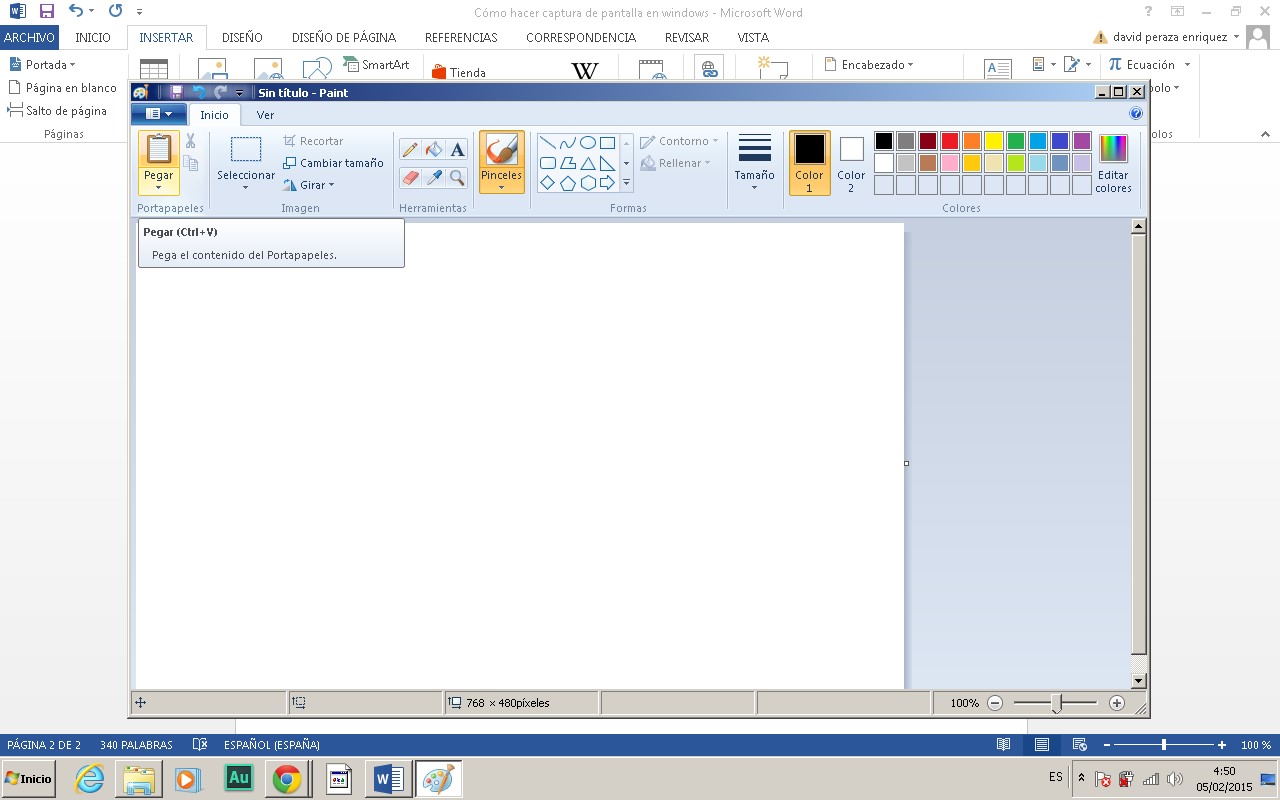1280x800 pixels.
Task: Open Paint's blue file menu button
Action: point(159,114)
